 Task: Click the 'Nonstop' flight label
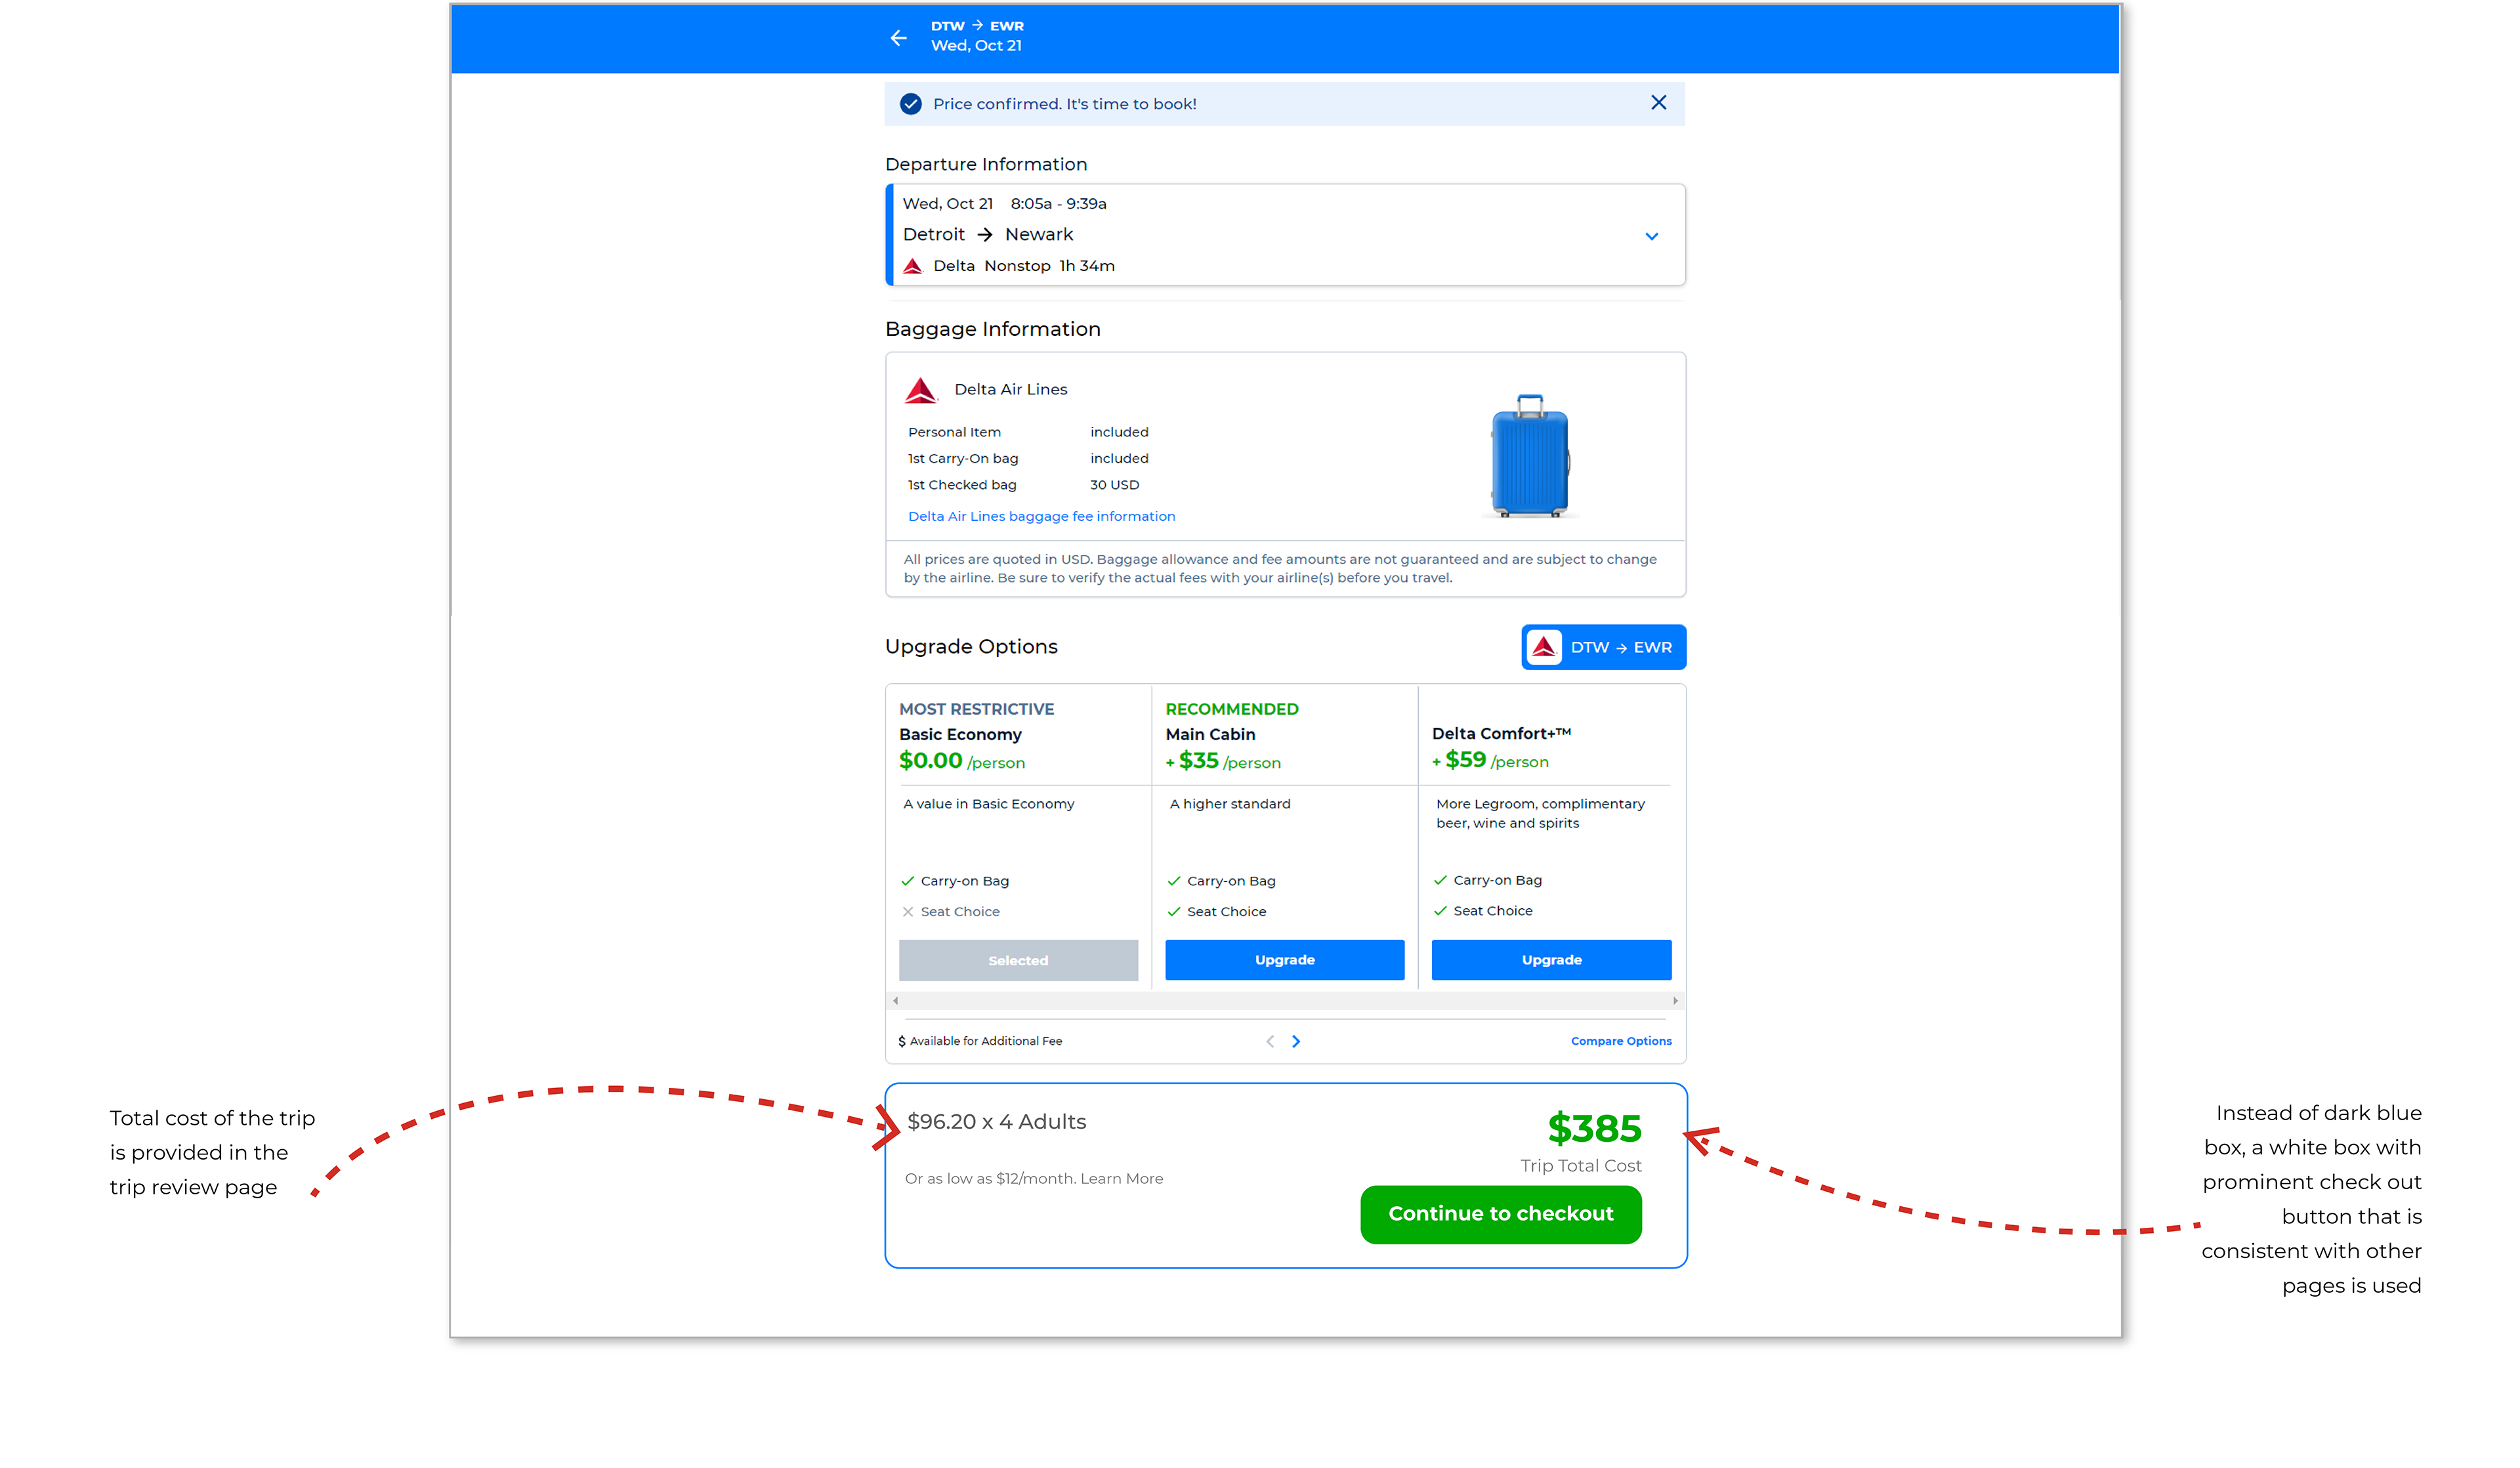pos(1017,266)
